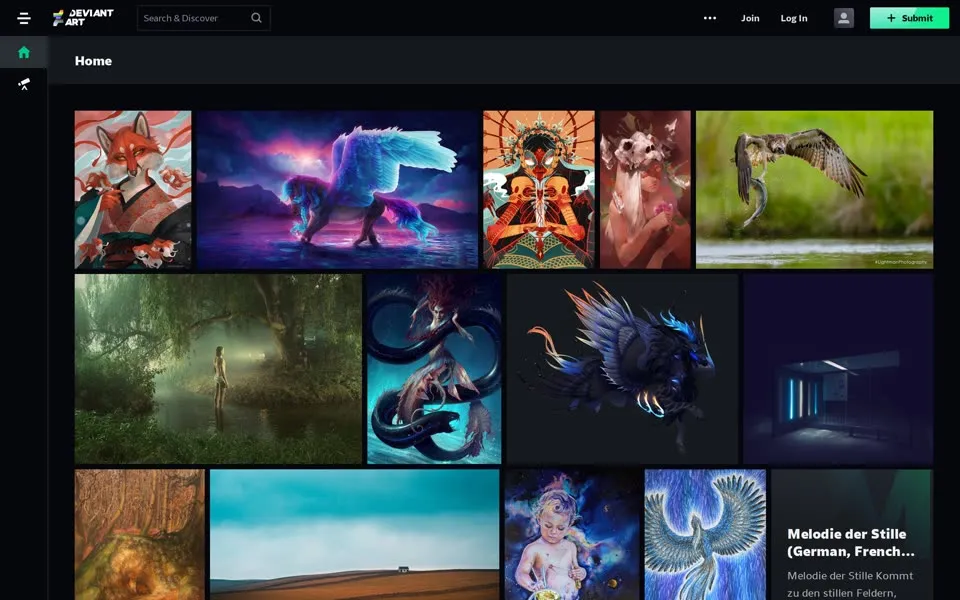
Task: Open the hamburger navigation menu
Action: (x=24, y=18)
